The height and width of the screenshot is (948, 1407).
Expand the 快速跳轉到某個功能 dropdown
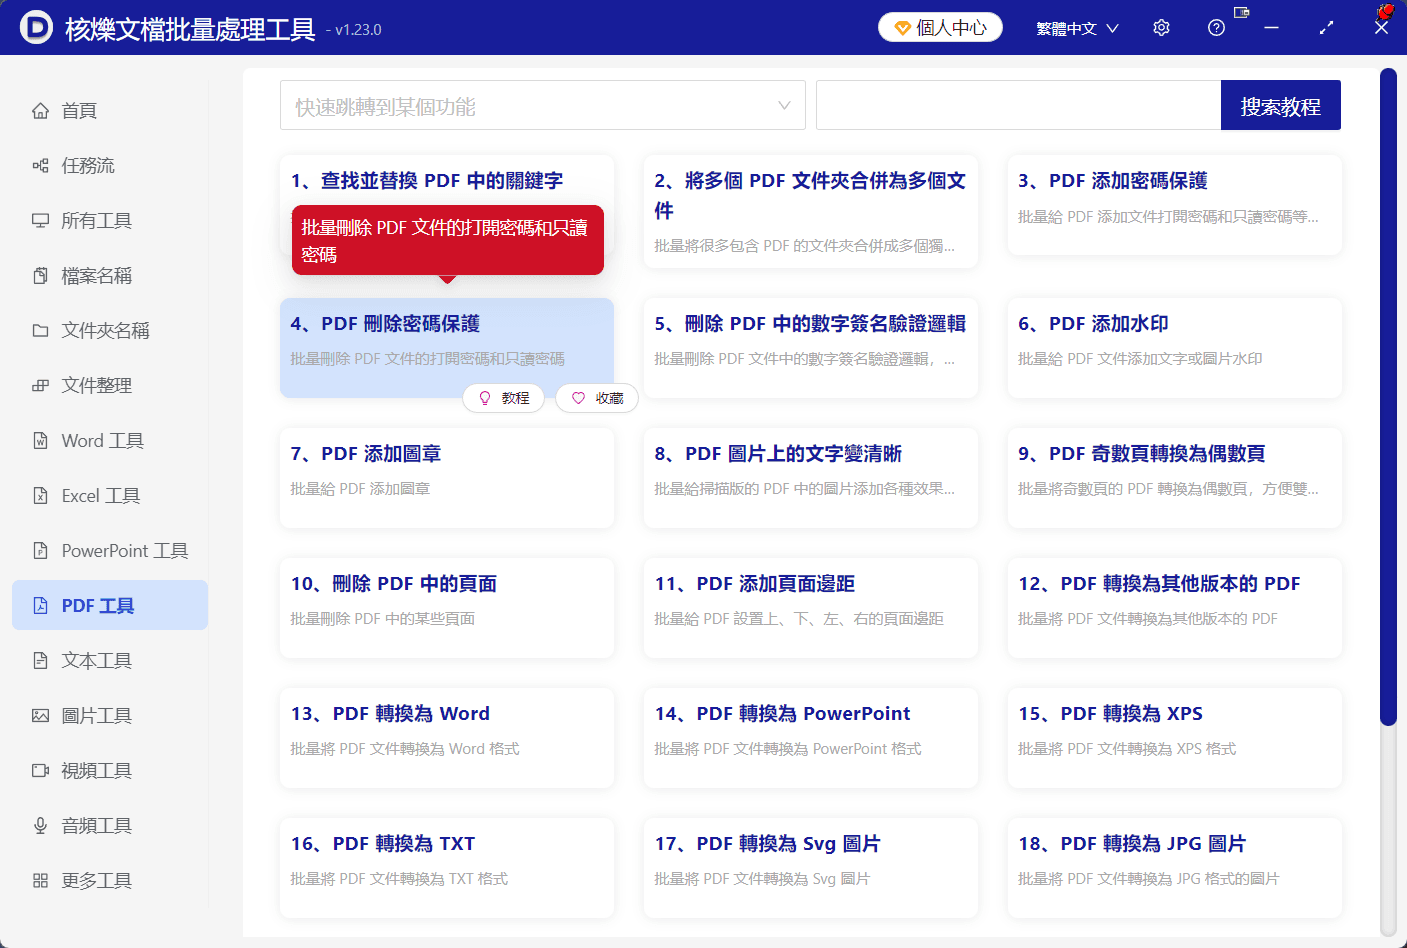point(543,105)
